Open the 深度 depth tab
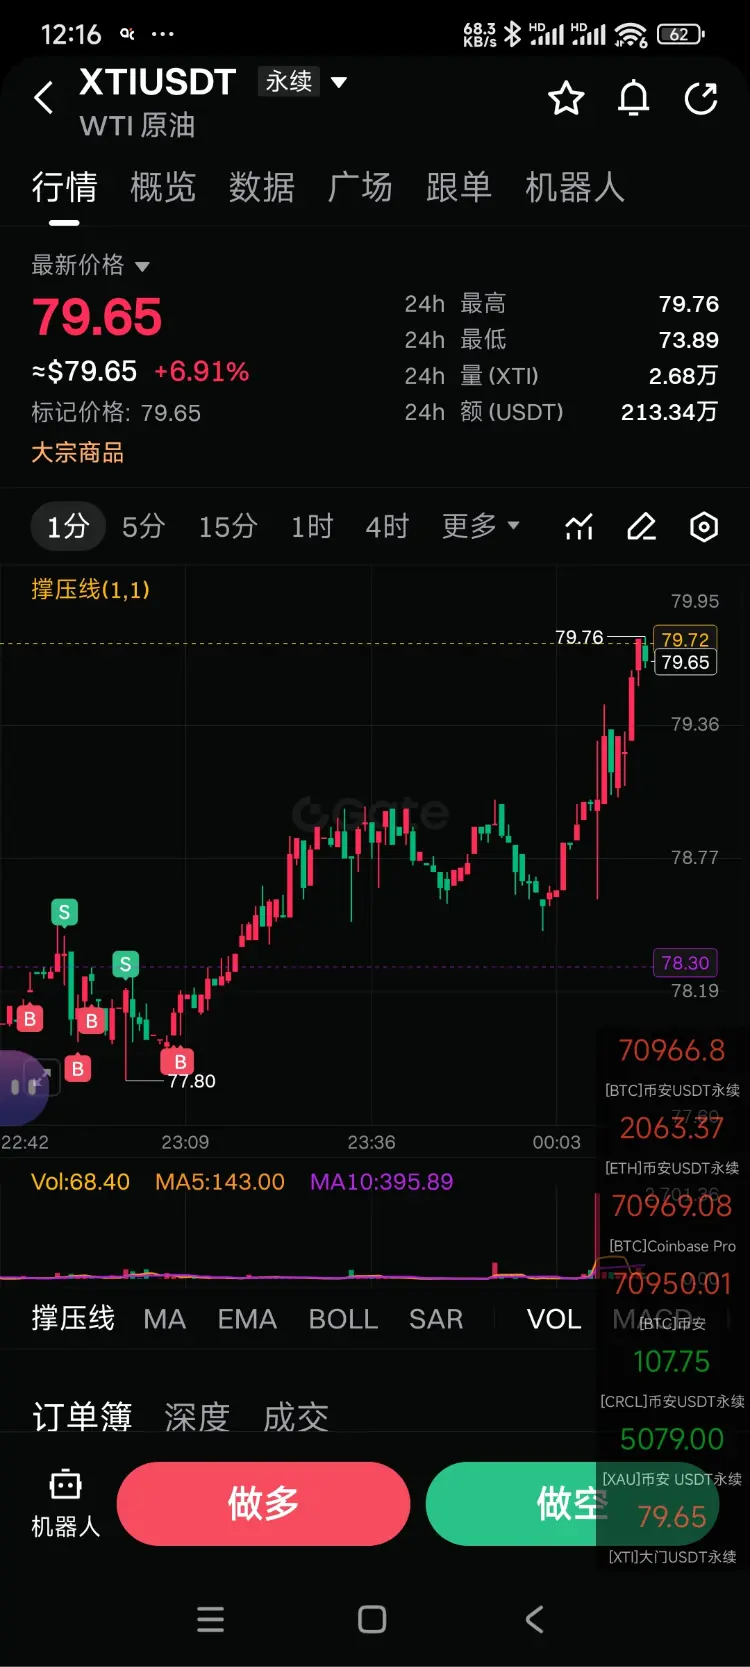The width and height of the screenshot is (750, 1667). click(197, 1416)
